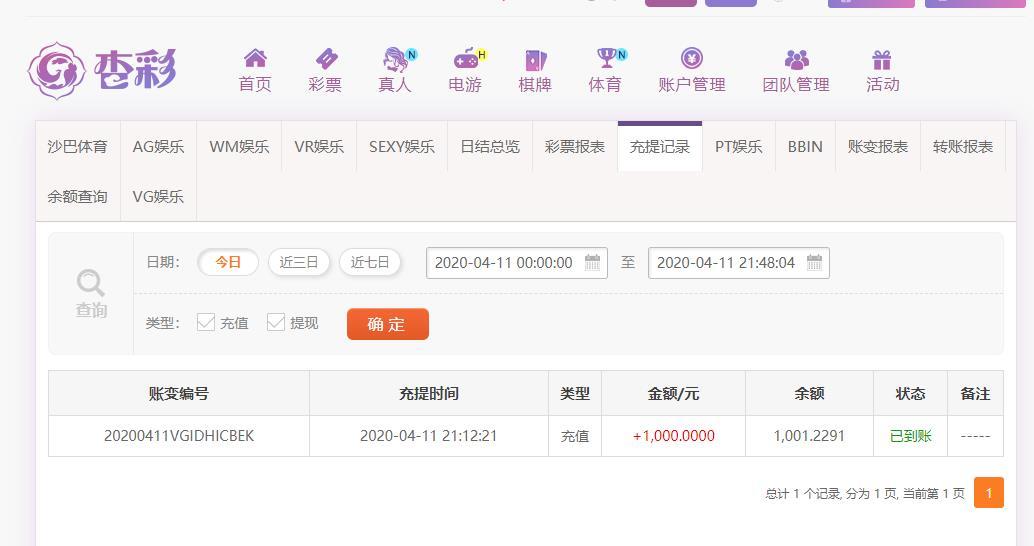Screen dimensions: 1034x546
Task: Click the 金额/元 column header
Action: (673, 394)
